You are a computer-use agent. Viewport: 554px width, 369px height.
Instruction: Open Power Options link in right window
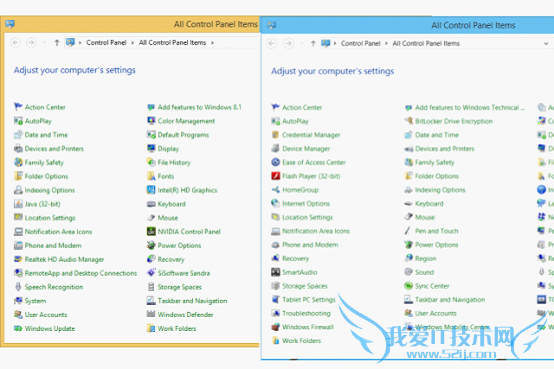pyautogui.click(x=437, y=245)
